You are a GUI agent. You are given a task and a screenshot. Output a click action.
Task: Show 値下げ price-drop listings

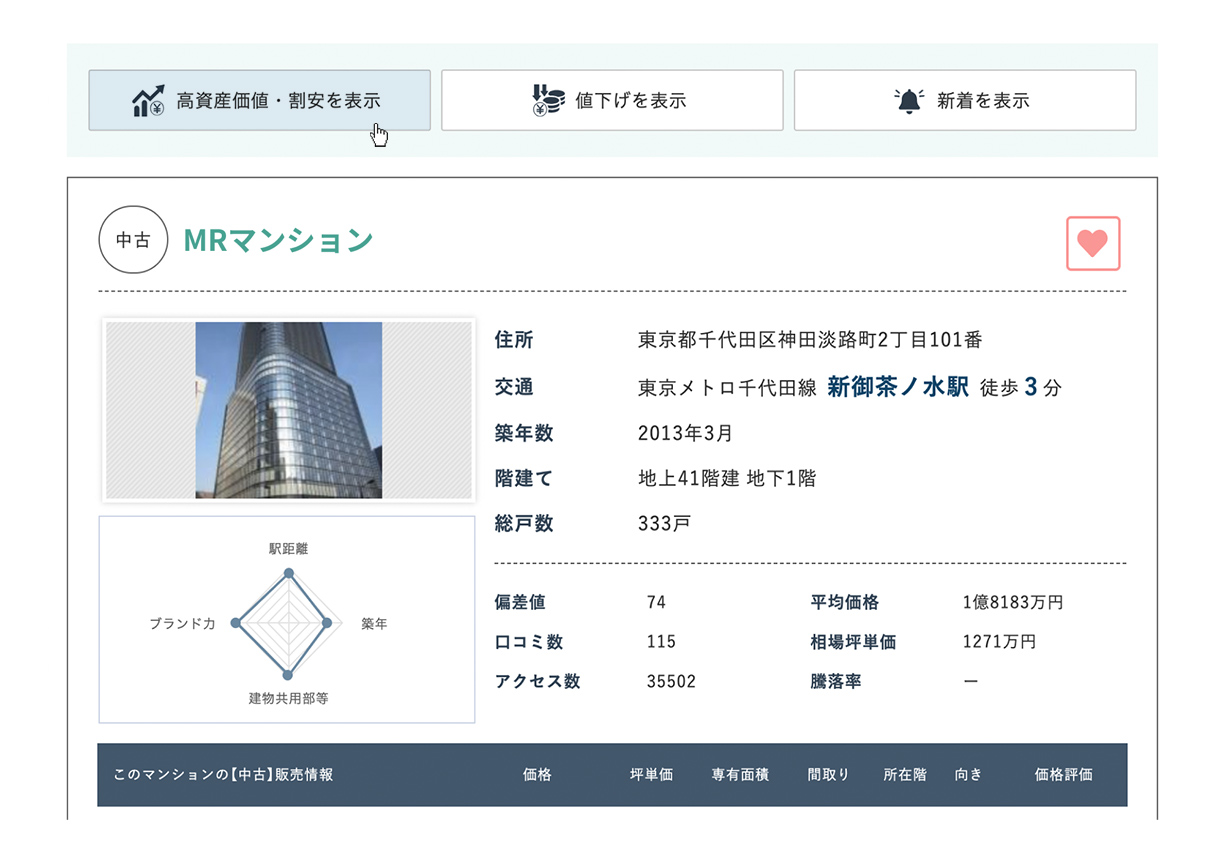(612, 100)
